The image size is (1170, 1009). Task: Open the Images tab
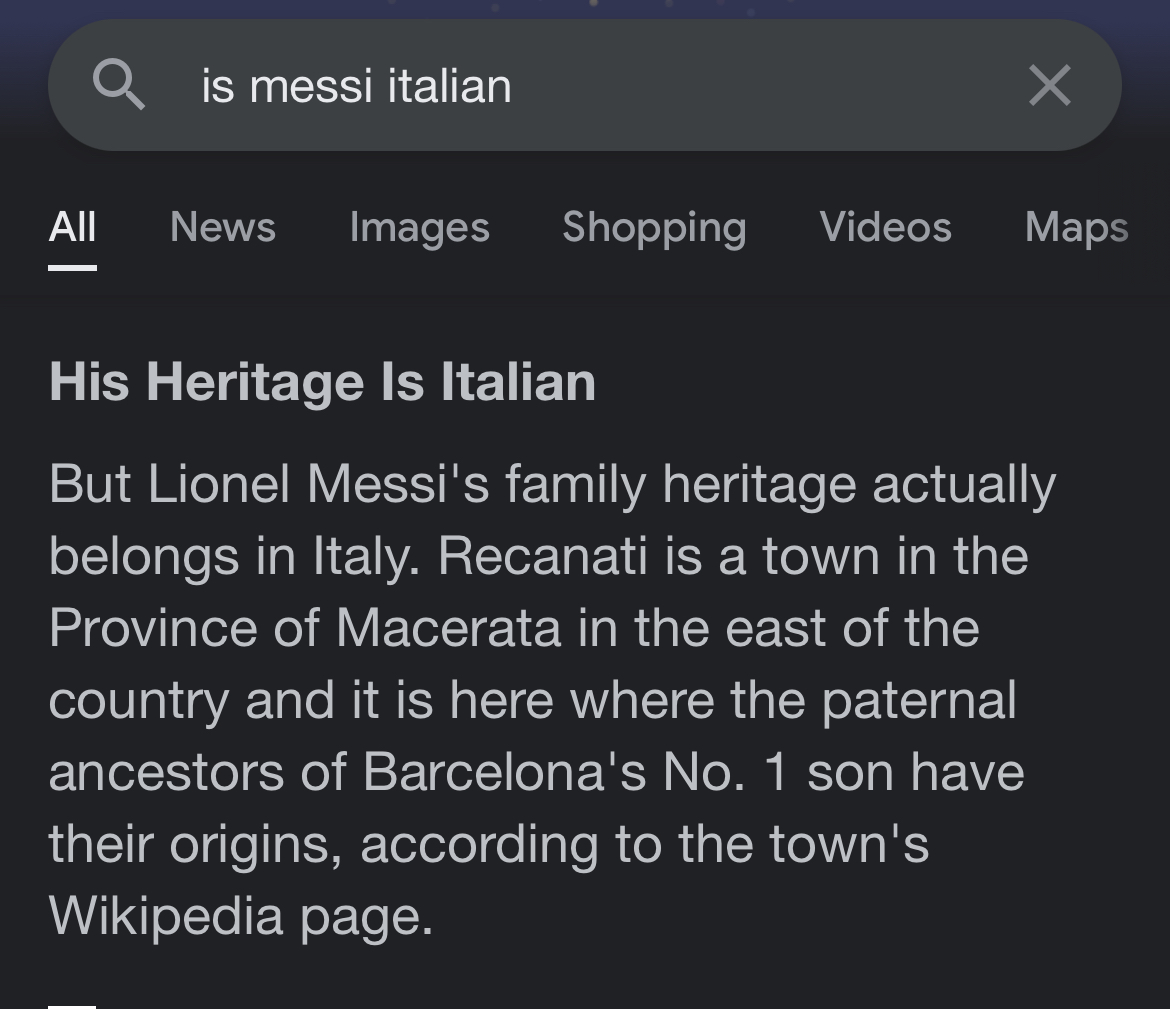(419, 227)
